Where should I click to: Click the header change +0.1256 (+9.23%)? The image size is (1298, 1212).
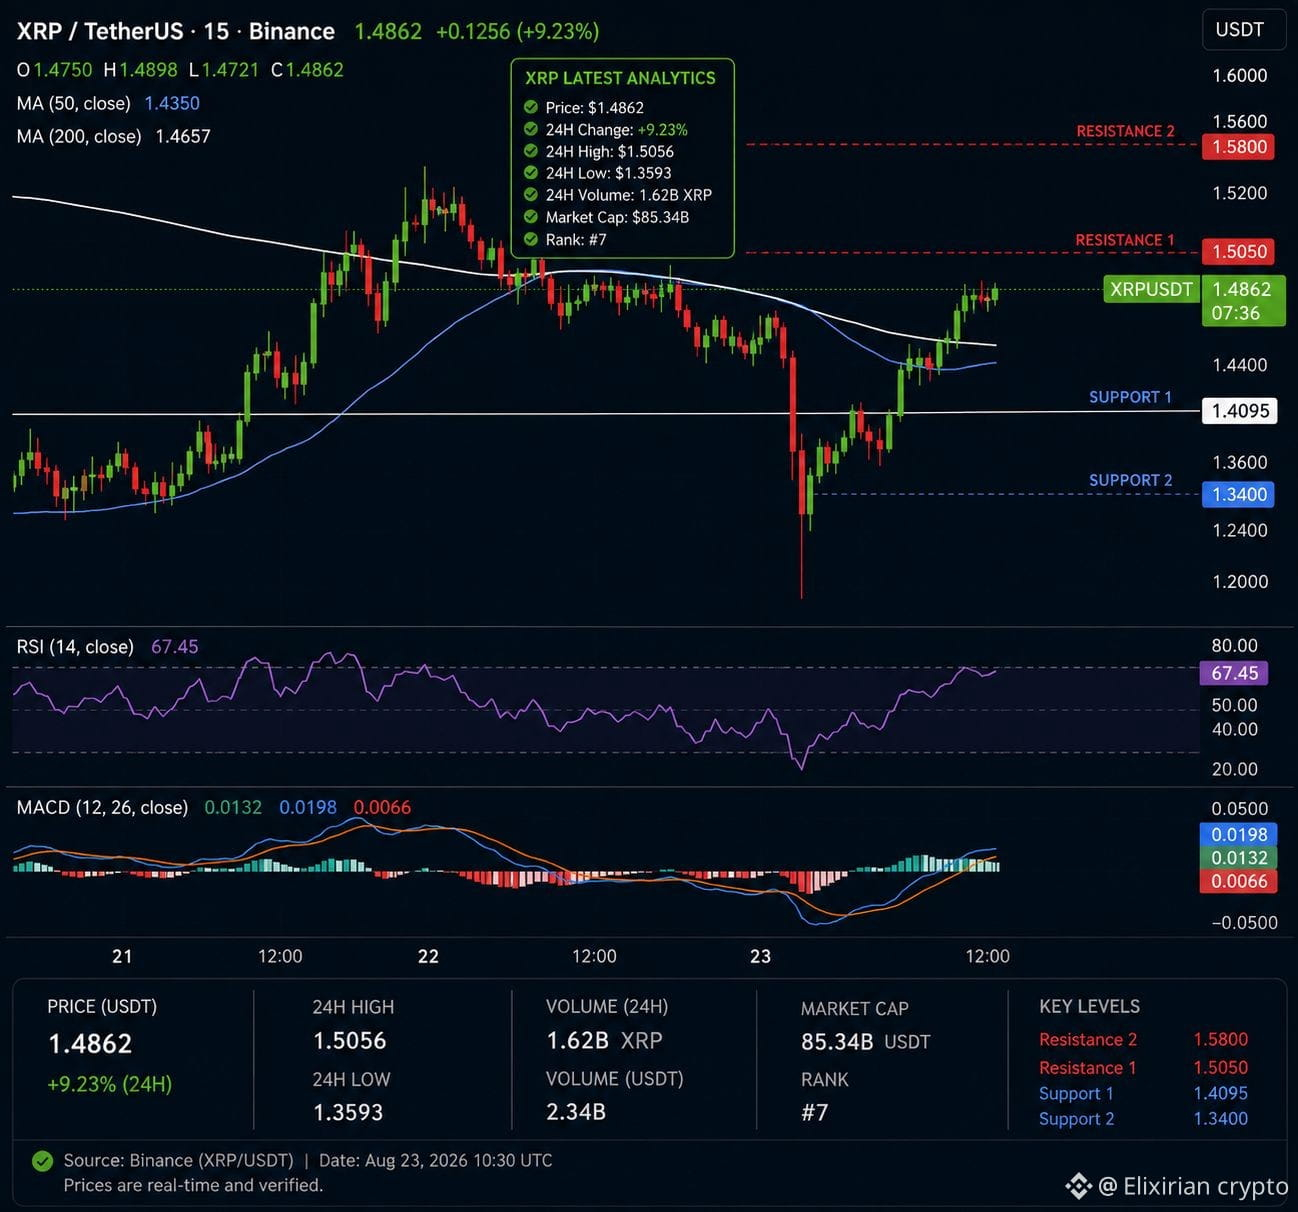click(x=517, y=31)
